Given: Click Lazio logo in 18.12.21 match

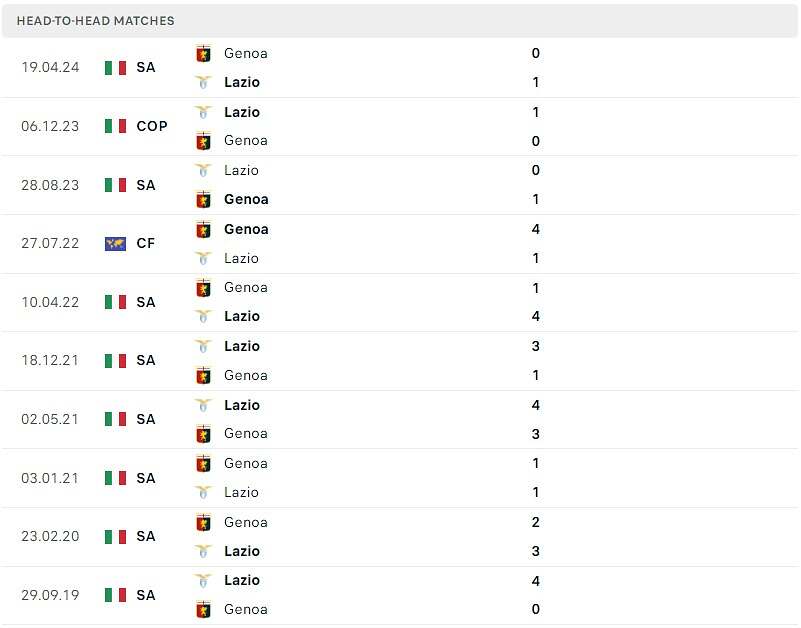Looking at the screenshot, I should [x=203, y=346].
